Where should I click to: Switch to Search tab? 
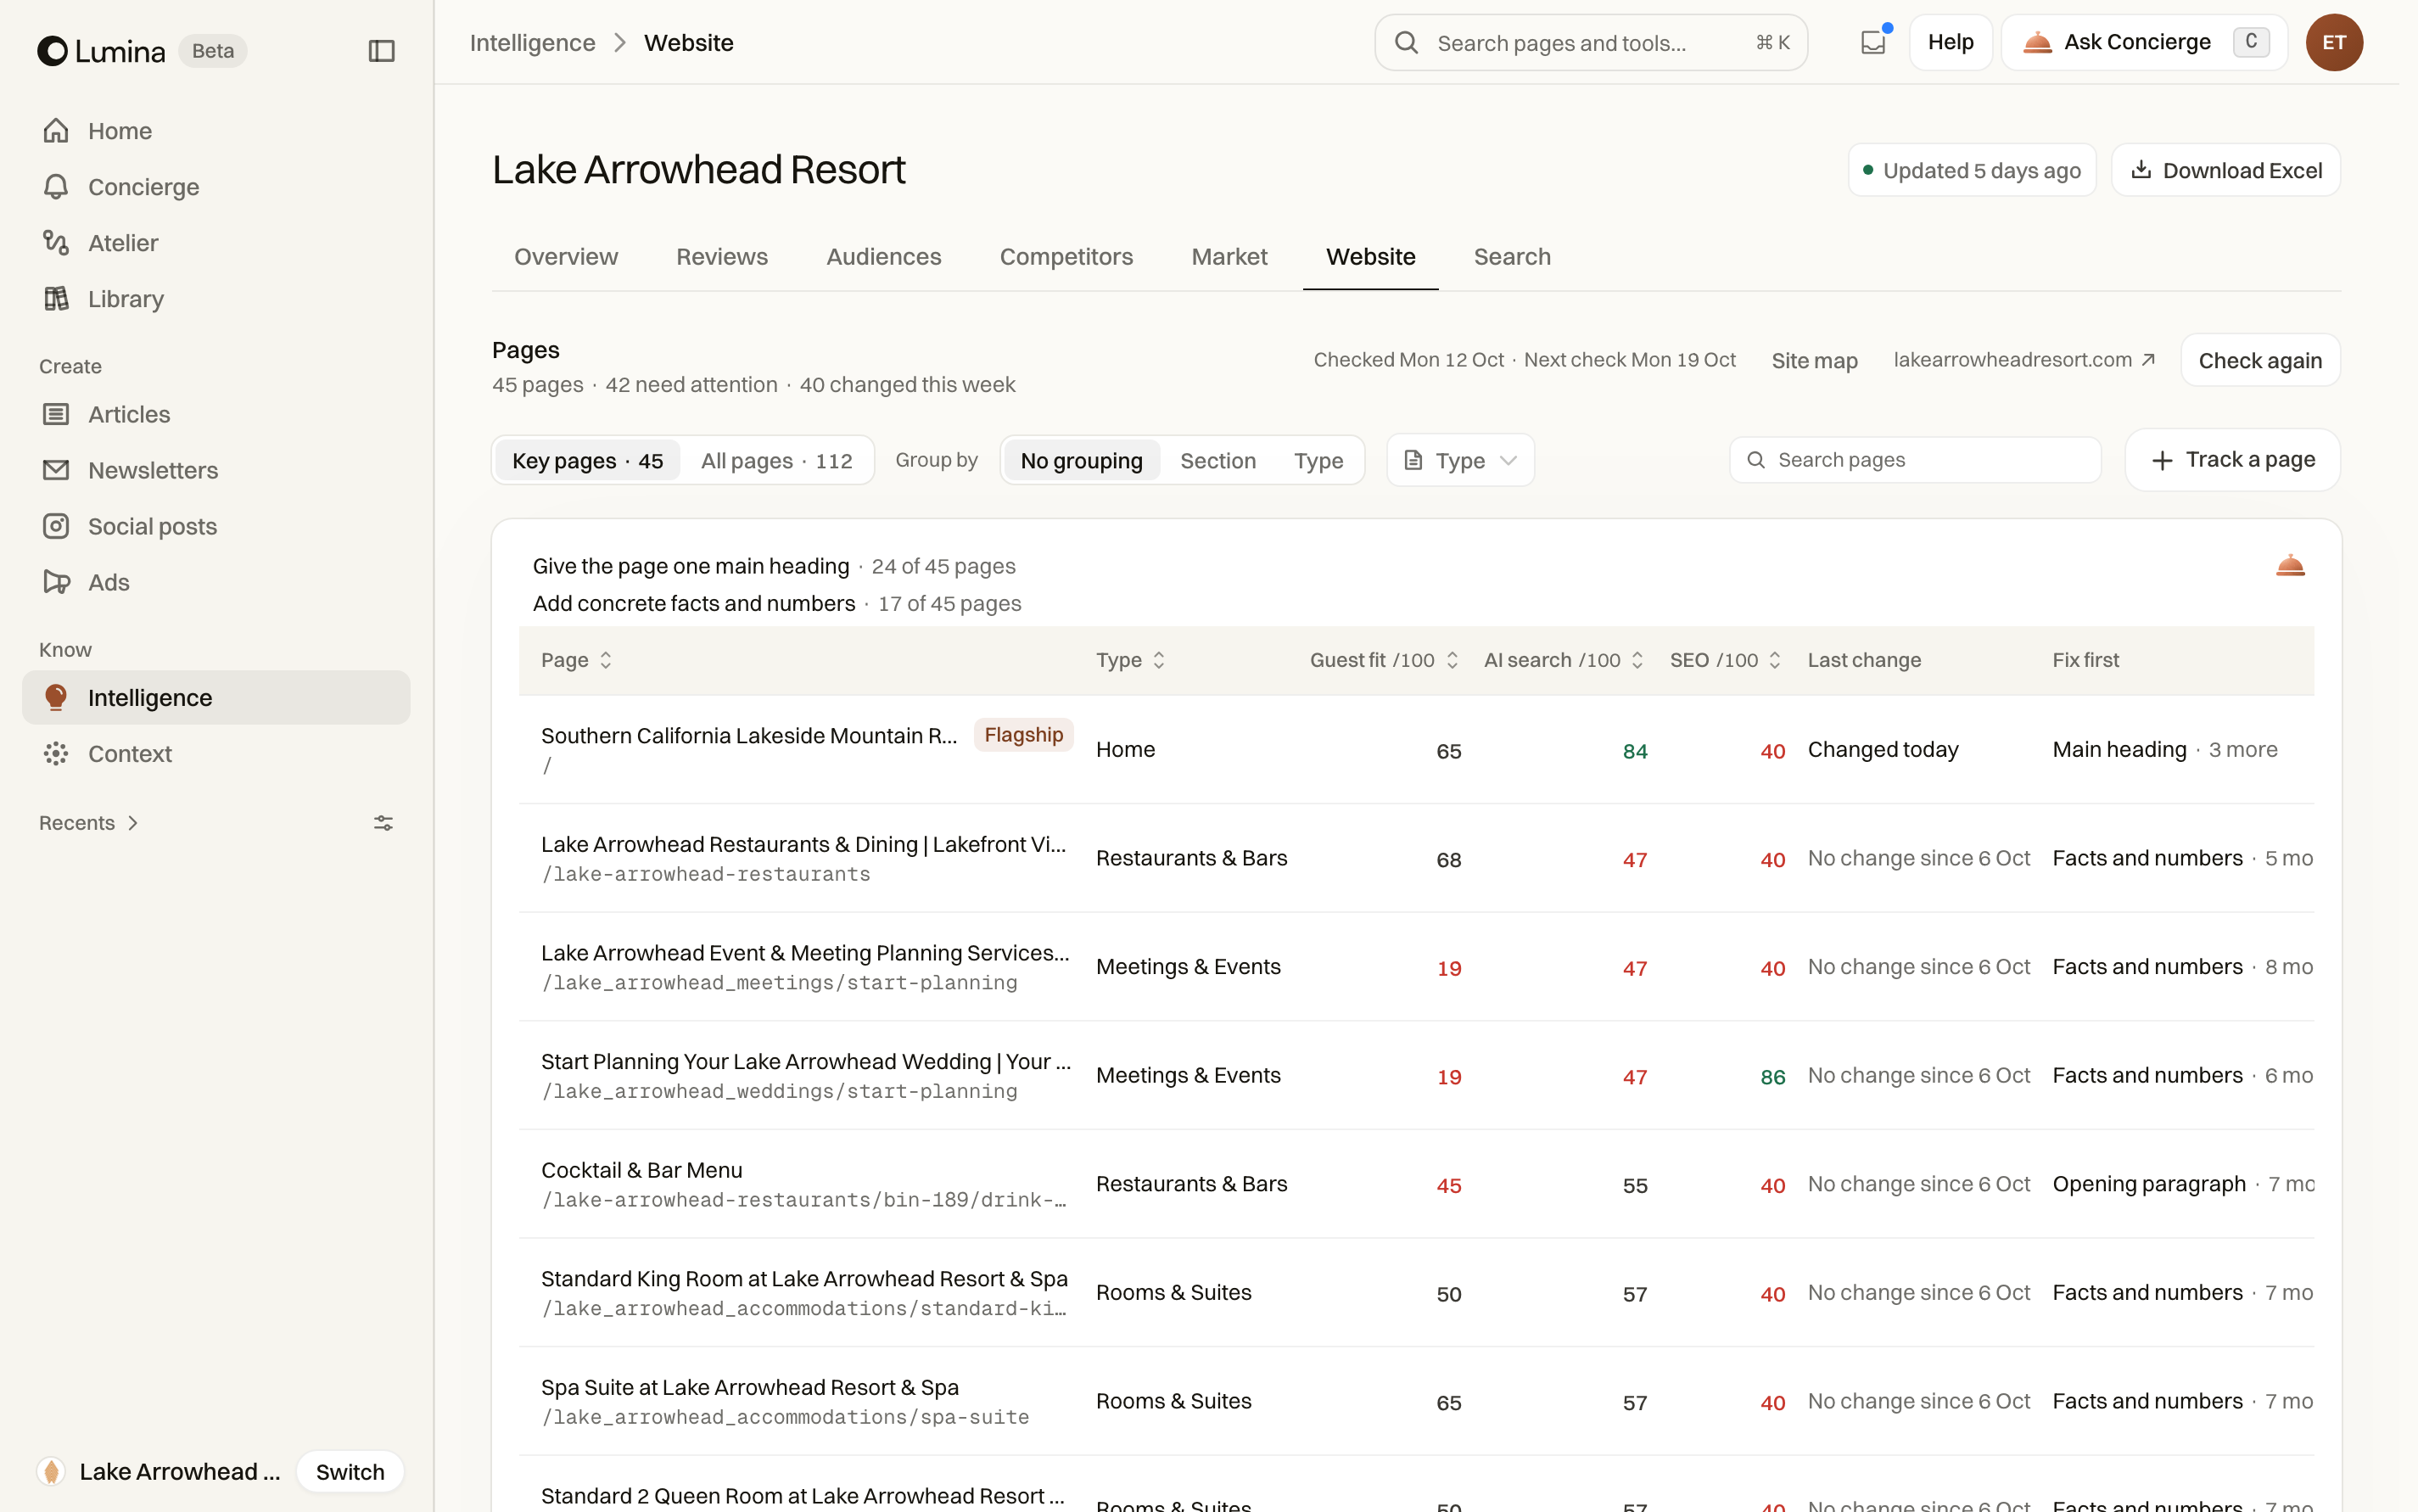1512,257
